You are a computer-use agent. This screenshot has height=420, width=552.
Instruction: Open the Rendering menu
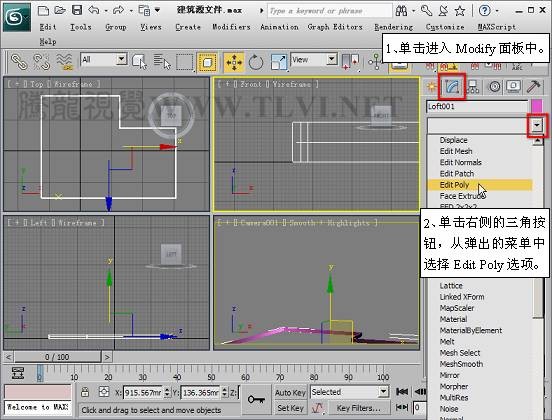click(x=394, y=27)
